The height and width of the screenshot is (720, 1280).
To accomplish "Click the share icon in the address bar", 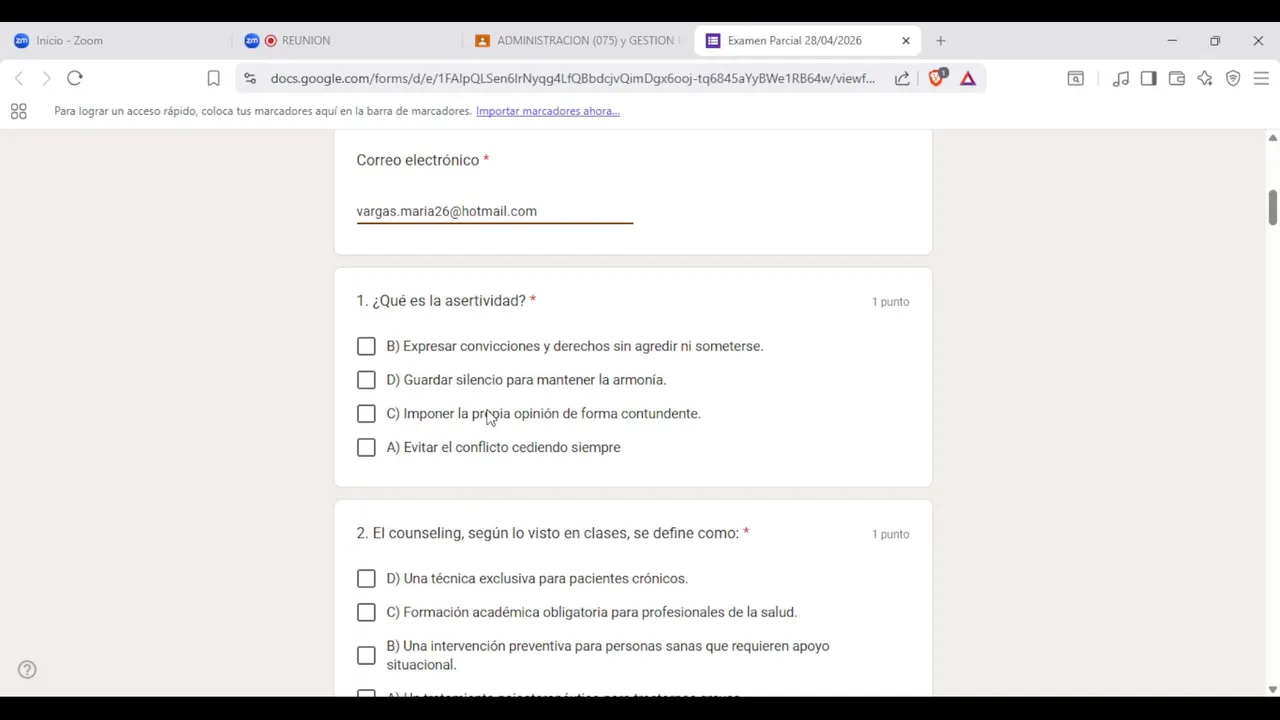I will (902, 78).
